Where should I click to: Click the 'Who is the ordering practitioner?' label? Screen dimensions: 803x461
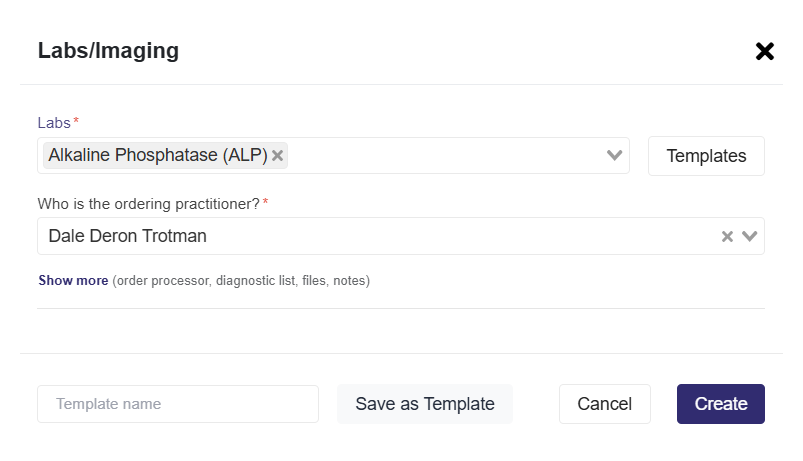click(x=149, y=204)
